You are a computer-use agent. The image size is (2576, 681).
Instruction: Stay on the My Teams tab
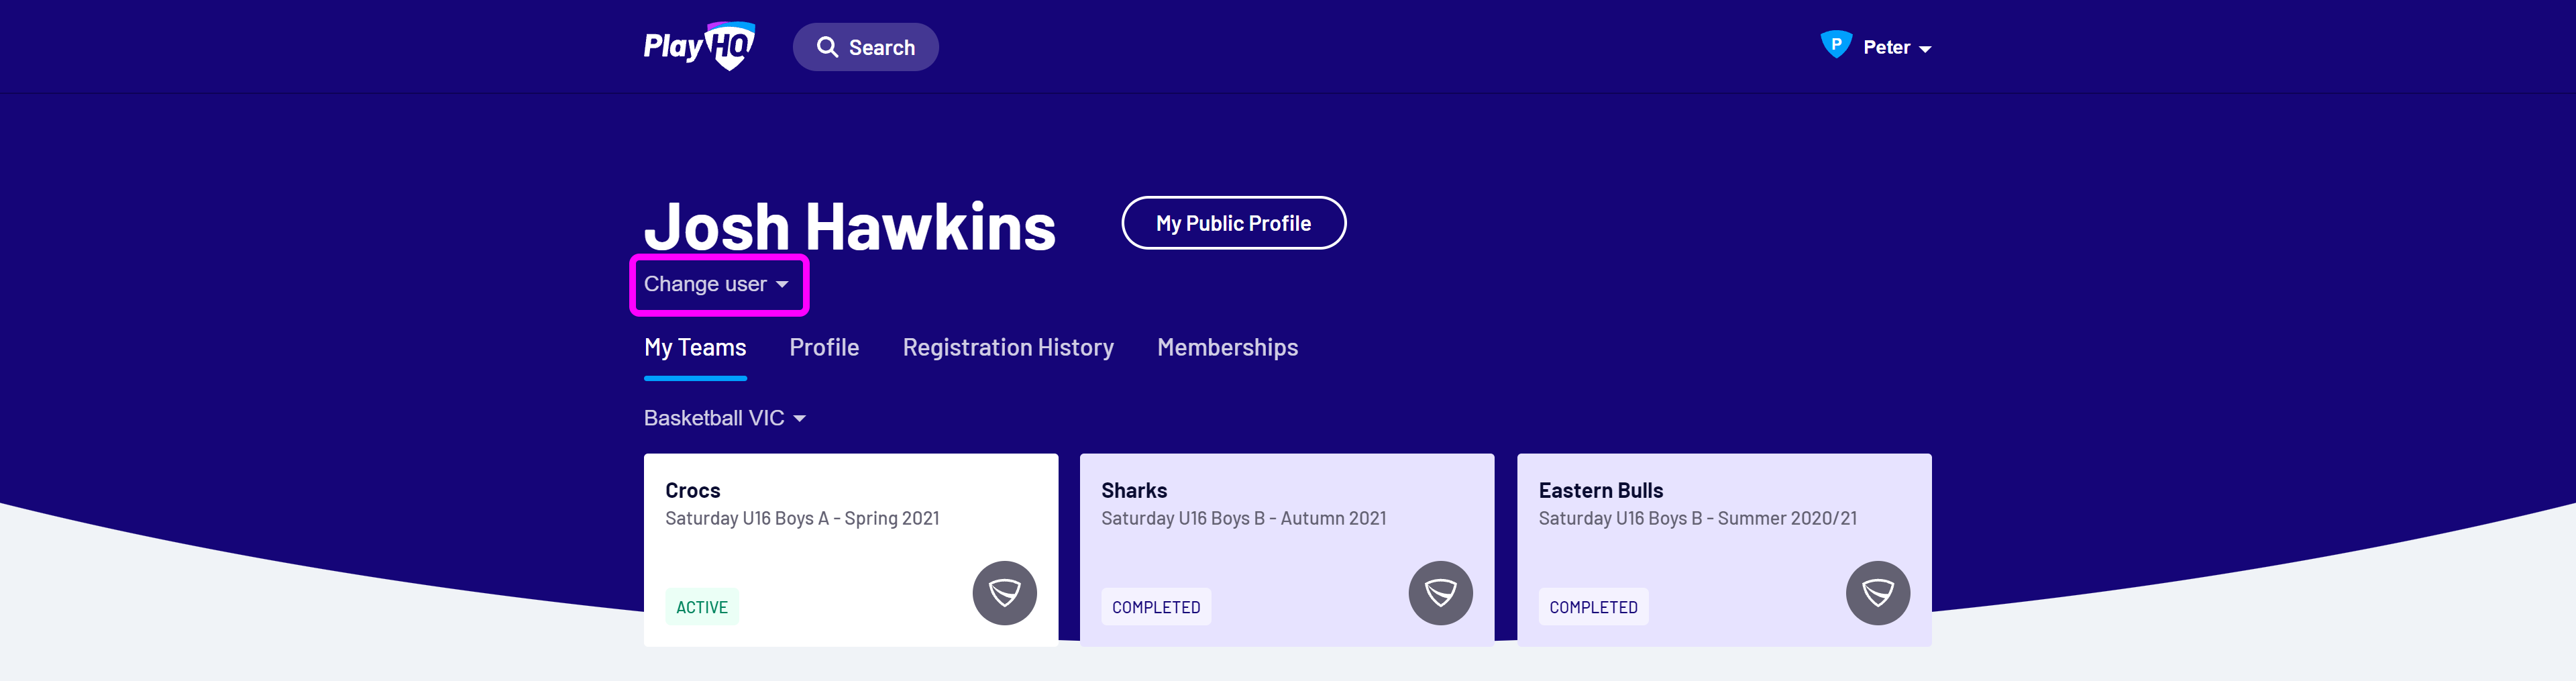(x=694, y=347)
